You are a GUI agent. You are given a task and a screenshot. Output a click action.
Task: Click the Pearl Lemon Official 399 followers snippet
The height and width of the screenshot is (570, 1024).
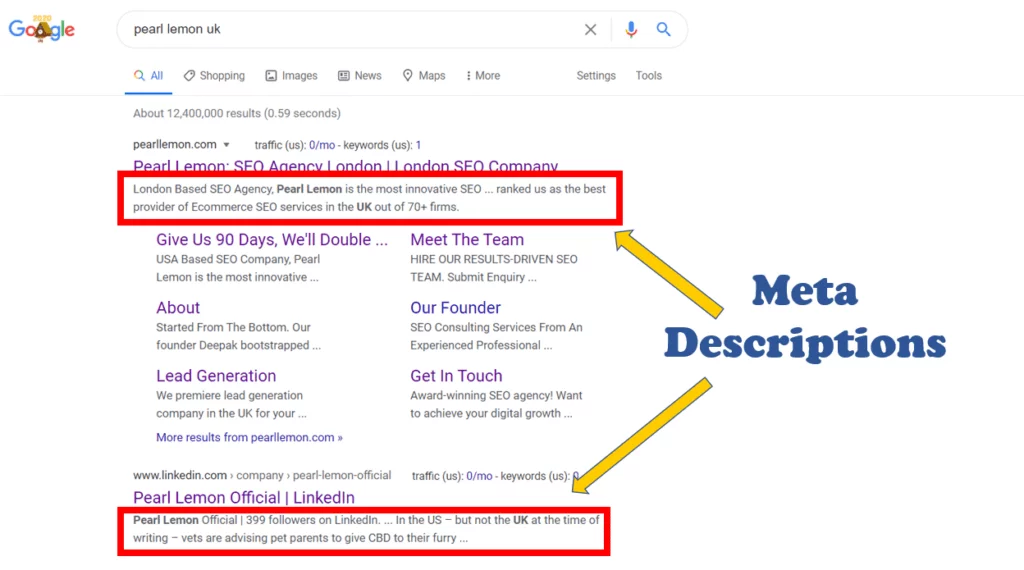pyautogui.click(x=366, y=529)
